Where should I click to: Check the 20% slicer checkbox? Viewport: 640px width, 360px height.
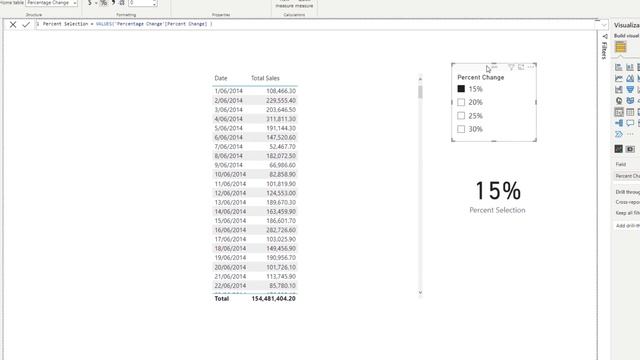[461, 102]
